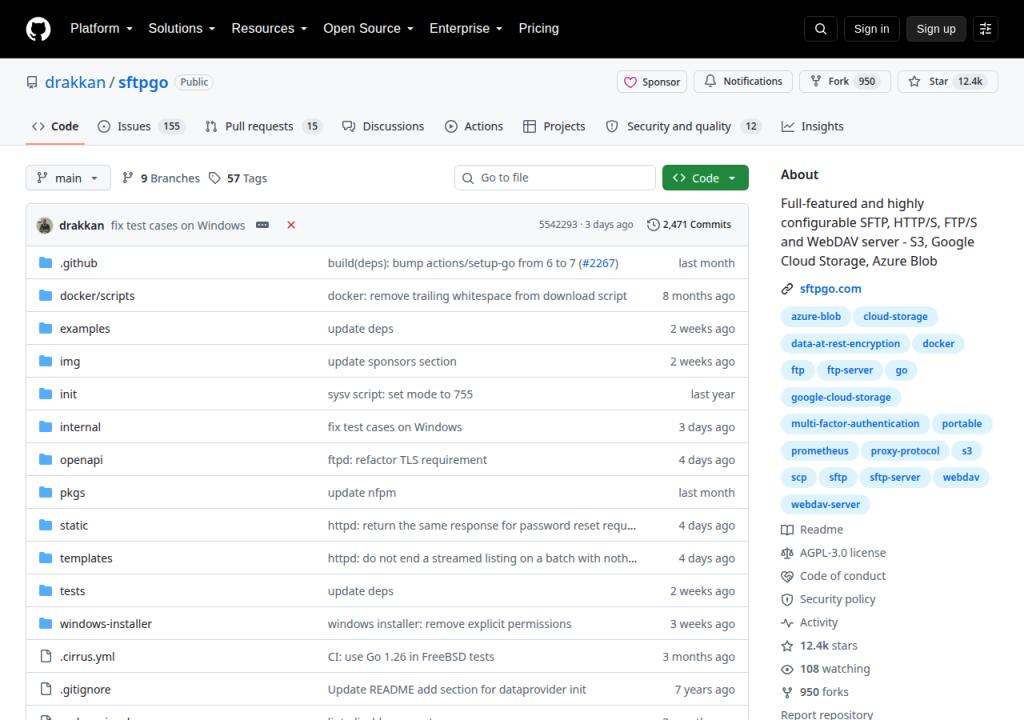Switch to the Pull requests tab
This screenshot has width=1024, height=720.
(263, 126)
